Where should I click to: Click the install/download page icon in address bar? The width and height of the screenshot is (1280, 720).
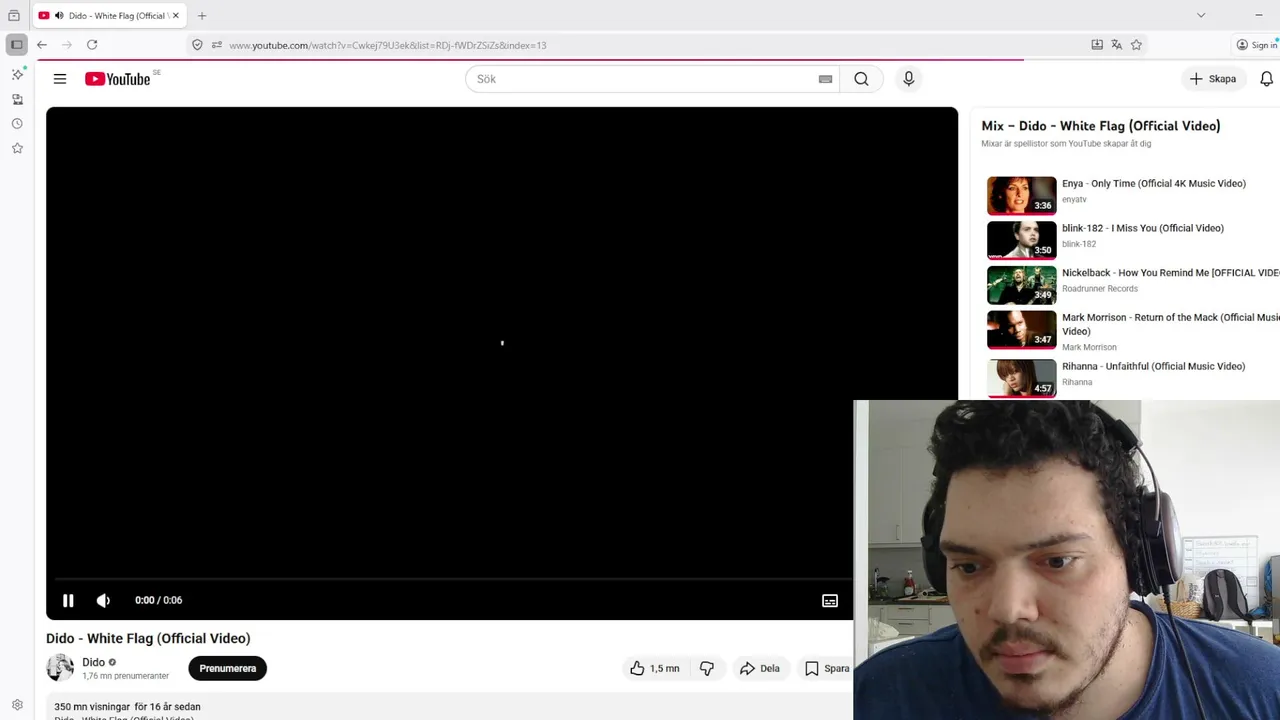coord(1097,45)
